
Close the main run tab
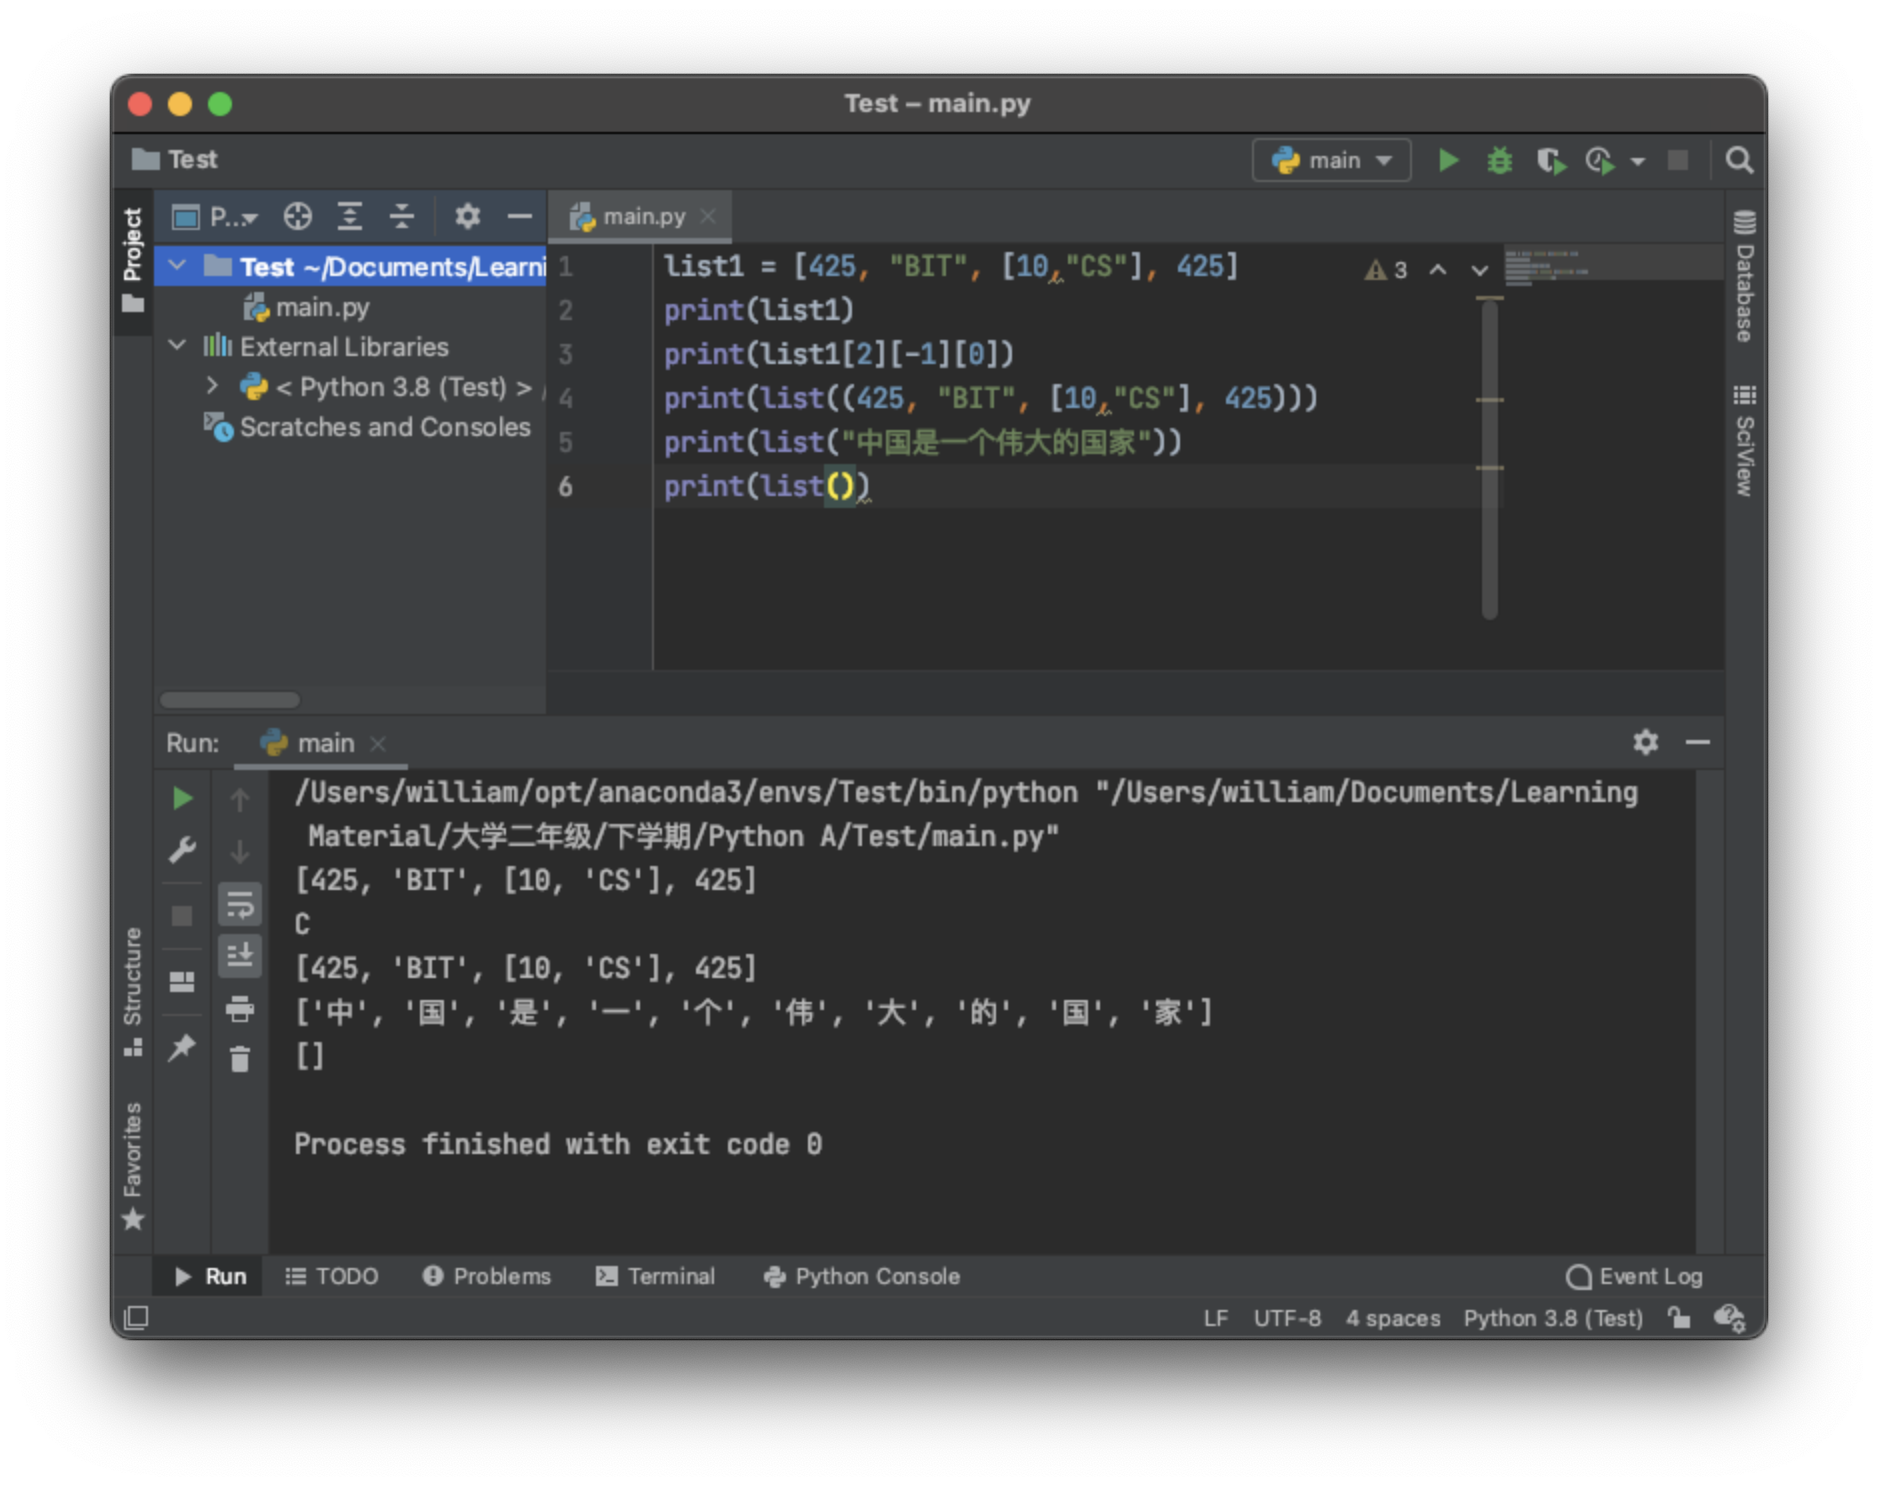coord(378,743)
